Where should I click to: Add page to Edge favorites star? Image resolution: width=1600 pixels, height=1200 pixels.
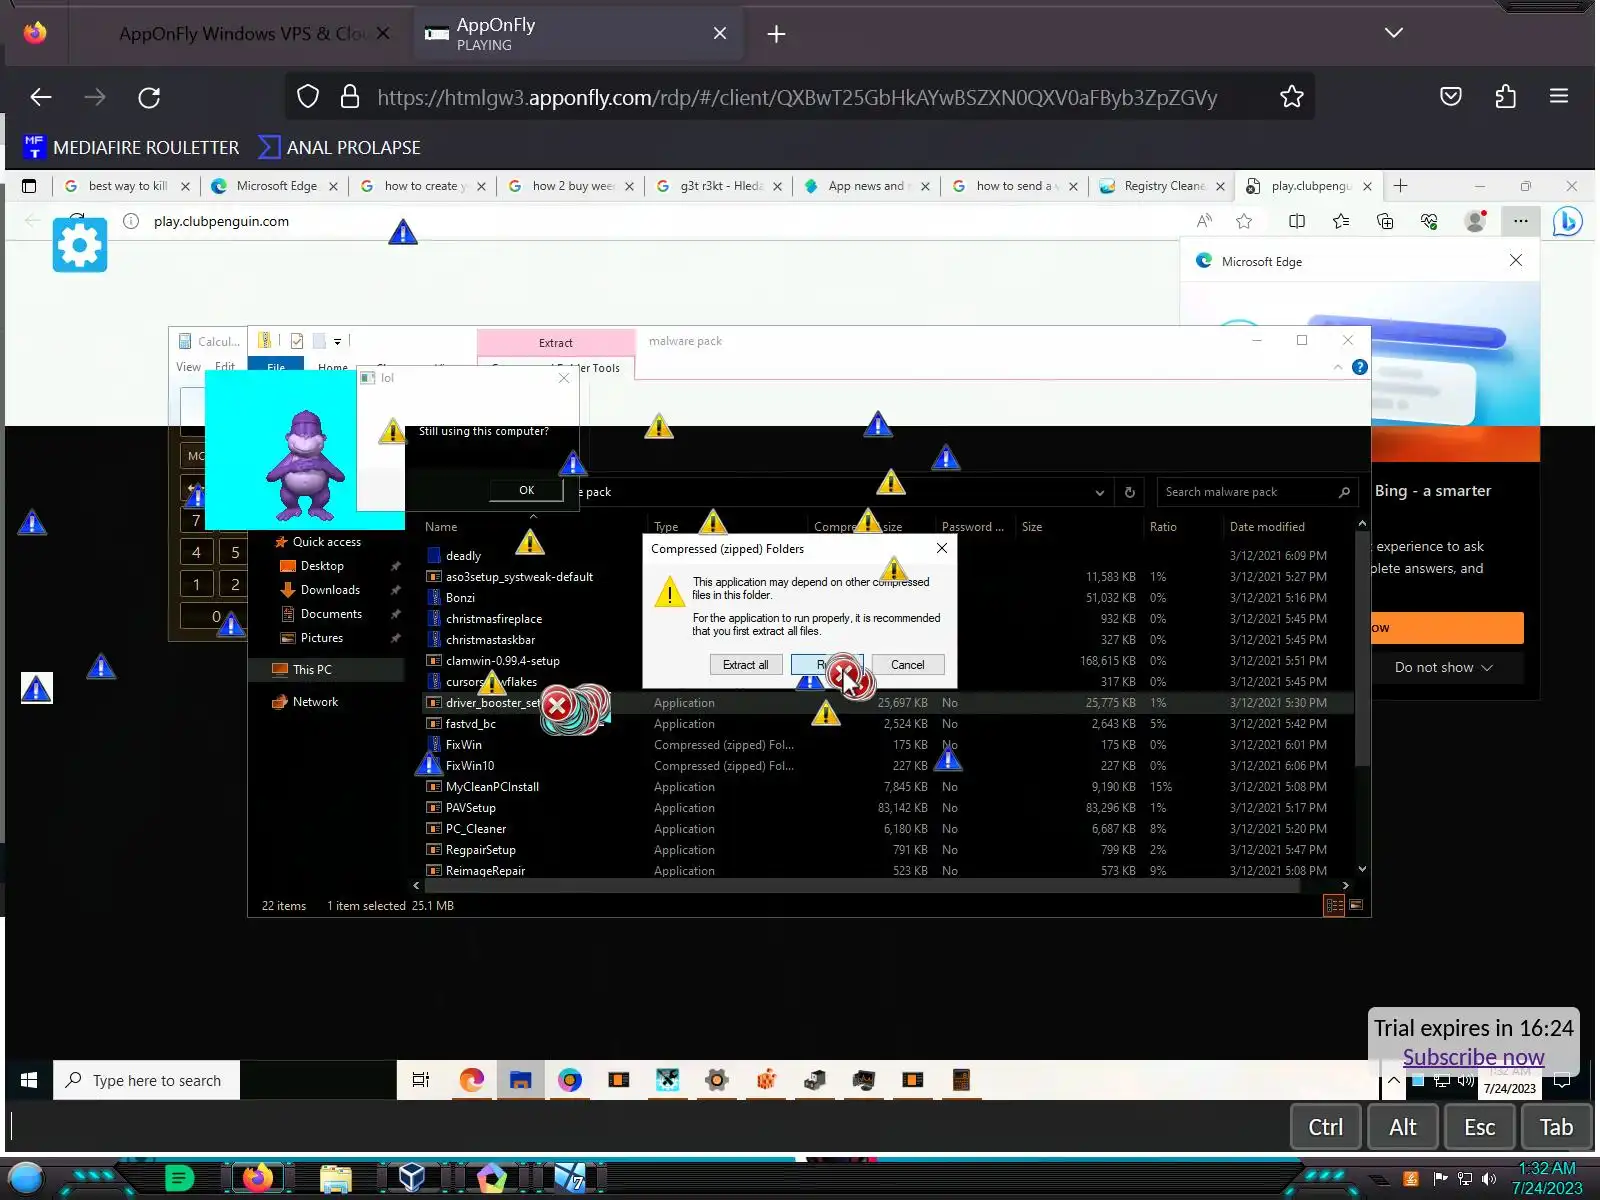(1244, 221)
